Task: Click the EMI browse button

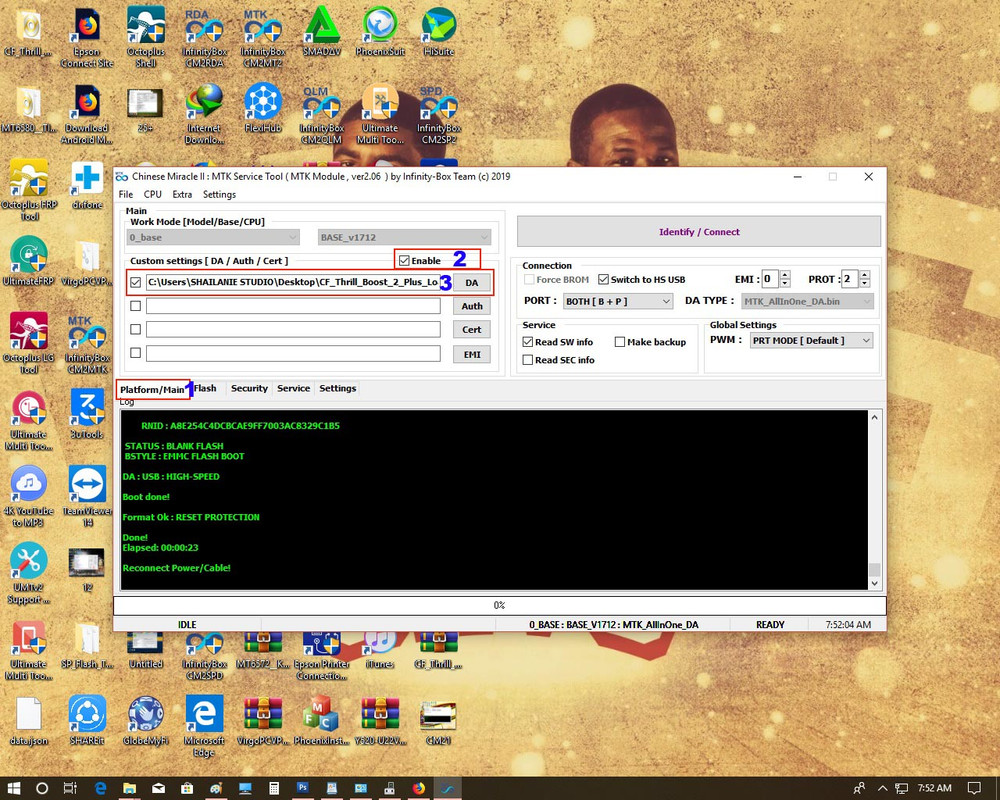Action: 471,355
